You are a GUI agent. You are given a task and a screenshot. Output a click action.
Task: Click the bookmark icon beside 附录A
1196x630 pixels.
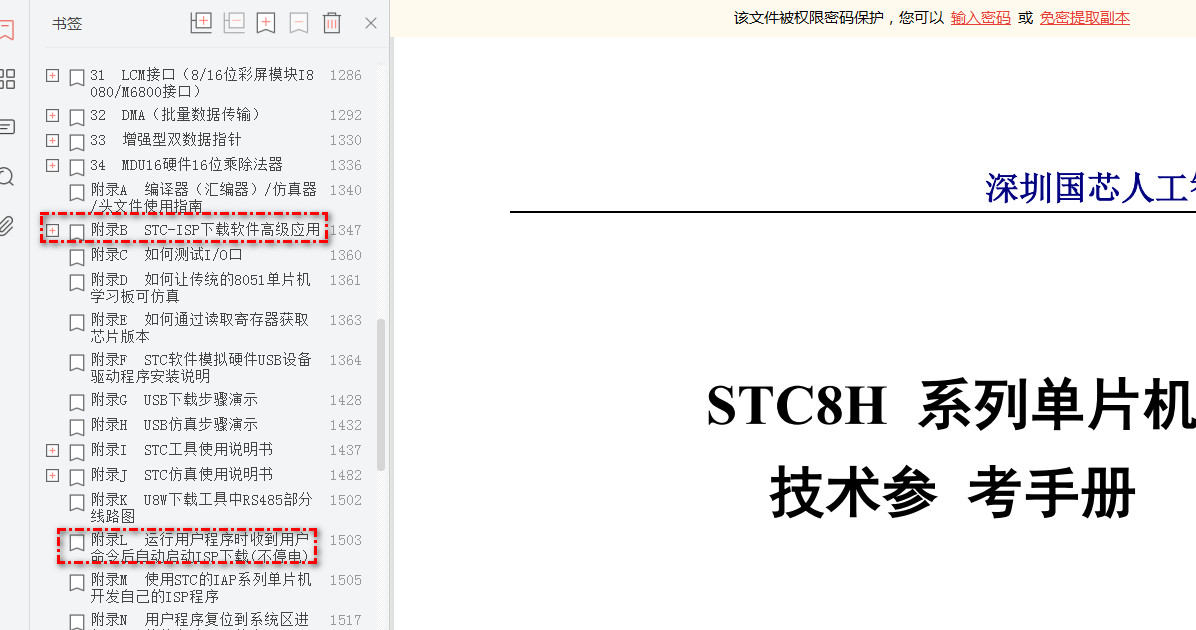(76, 191)
